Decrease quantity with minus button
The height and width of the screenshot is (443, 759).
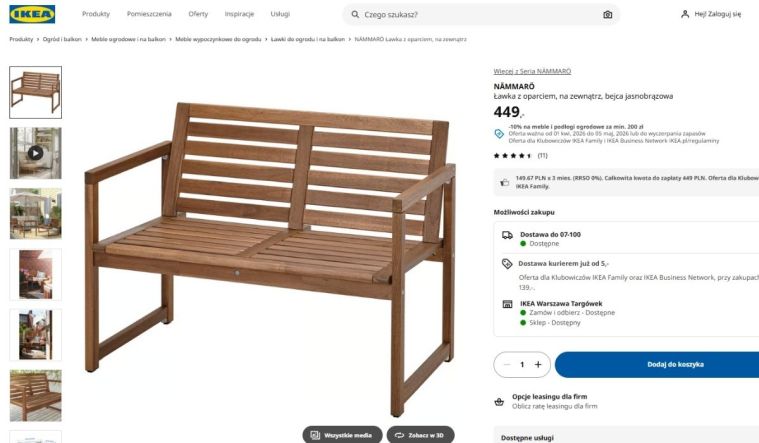tap(507, 365)
